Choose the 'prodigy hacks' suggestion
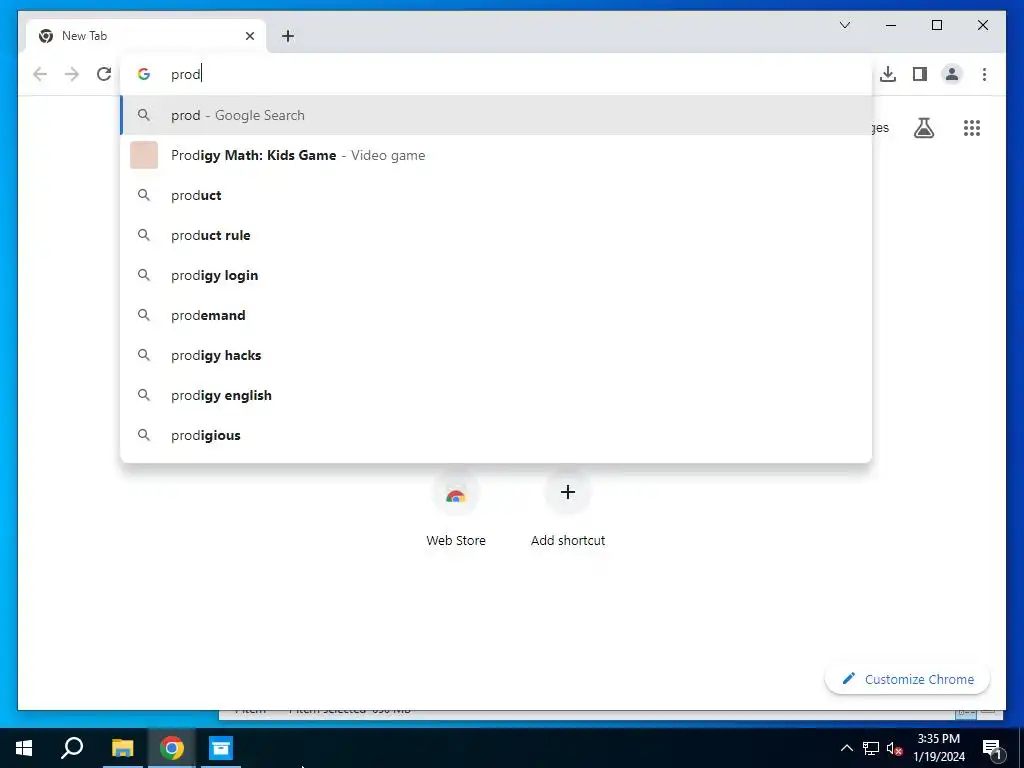The height and width of the screenshot is (768, 1024). tap(496, 355)
